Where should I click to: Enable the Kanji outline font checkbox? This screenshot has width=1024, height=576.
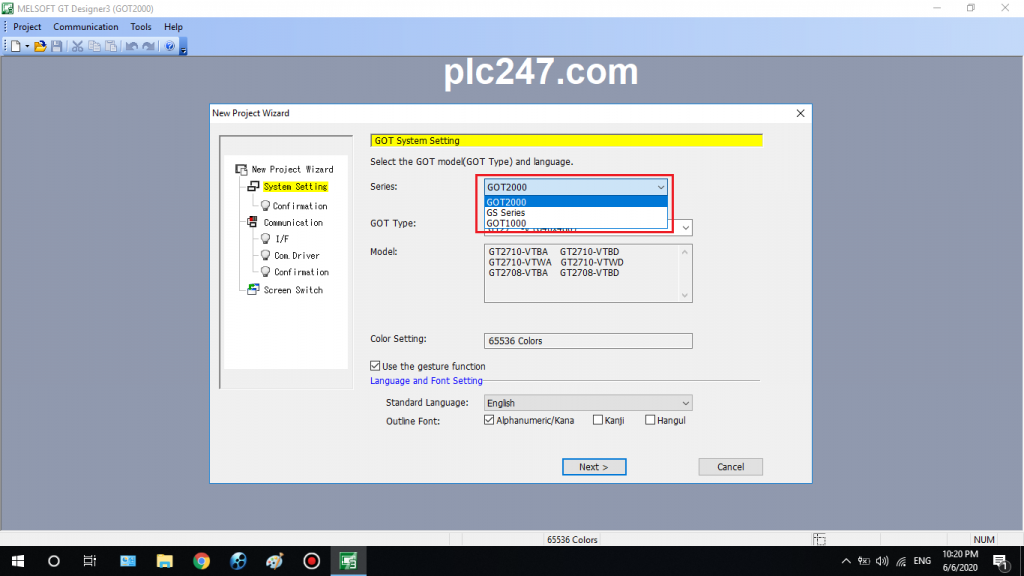(598, 420)
